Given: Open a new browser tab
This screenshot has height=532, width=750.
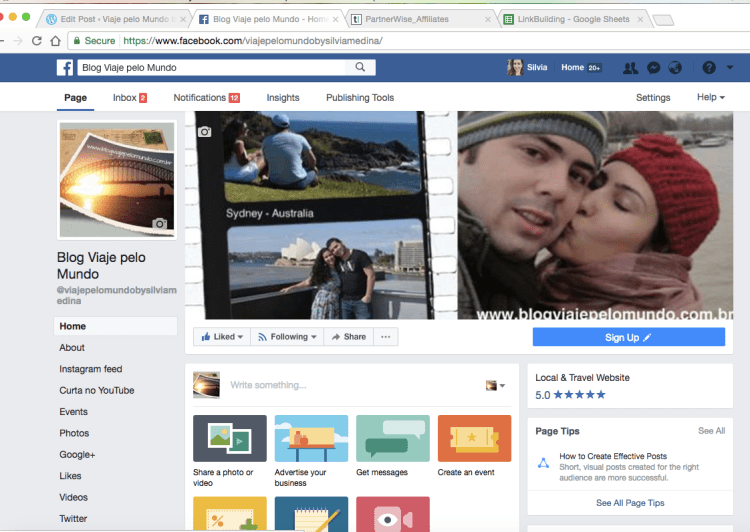Looking at the screenshot, I should (663, 20).
